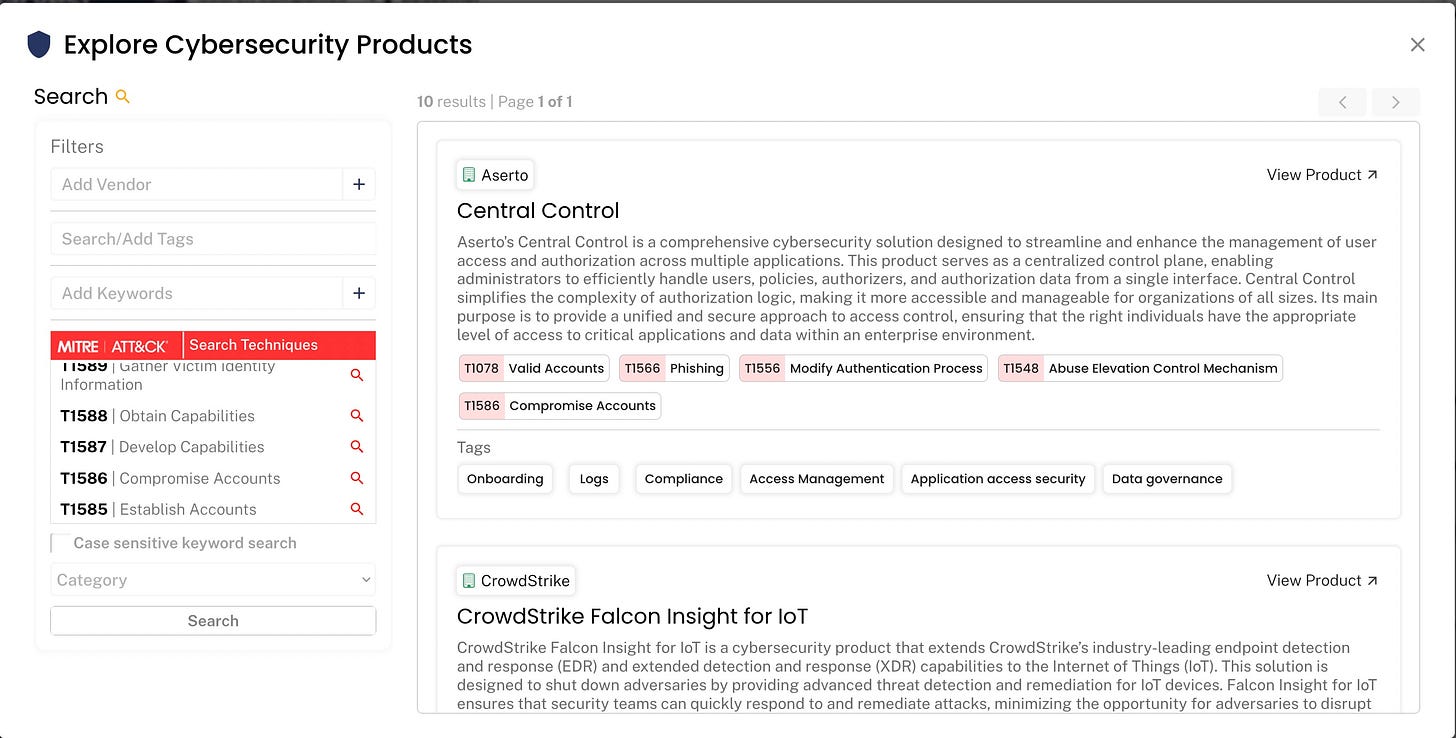Click the MITRE ATT&CK Search Techniques banner
The image size is (1456, 738).
(x=213, y=345)
